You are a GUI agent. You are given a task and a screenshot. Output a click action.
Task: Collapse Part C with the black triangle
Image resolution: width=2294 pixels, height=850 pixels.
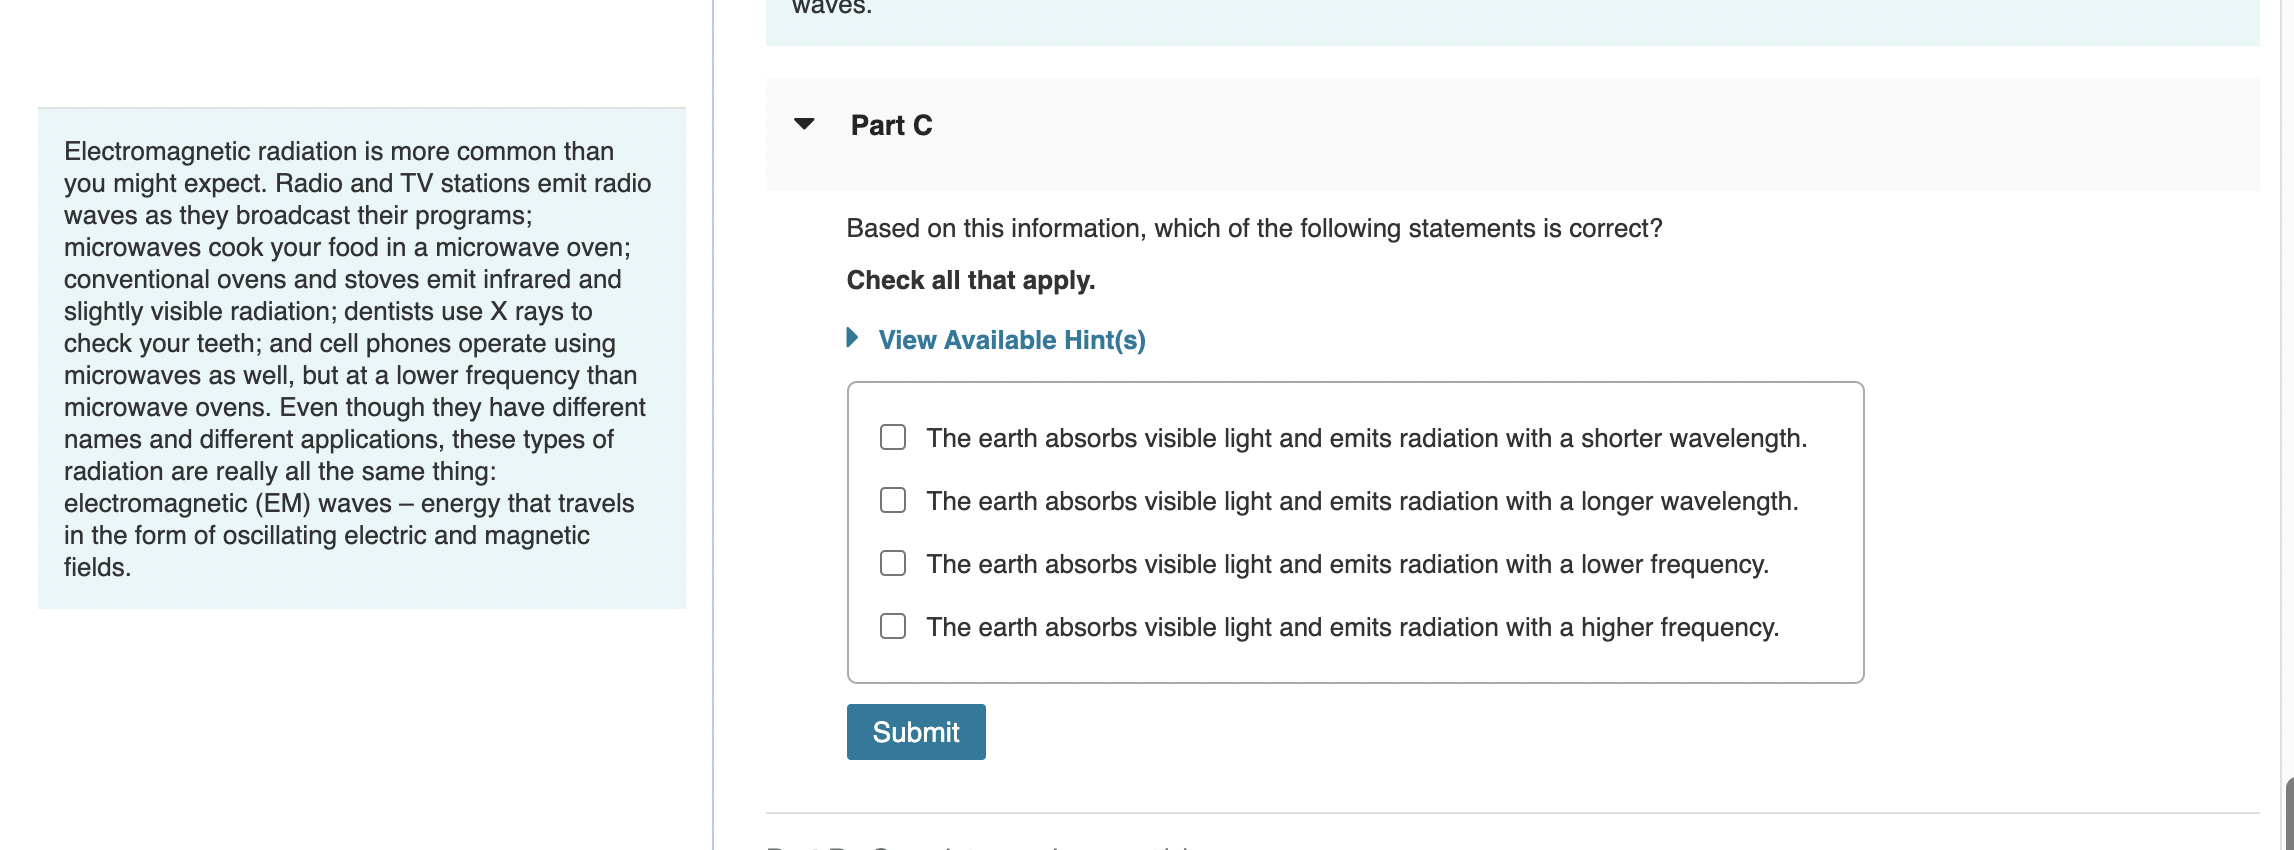tap(804, 124)
